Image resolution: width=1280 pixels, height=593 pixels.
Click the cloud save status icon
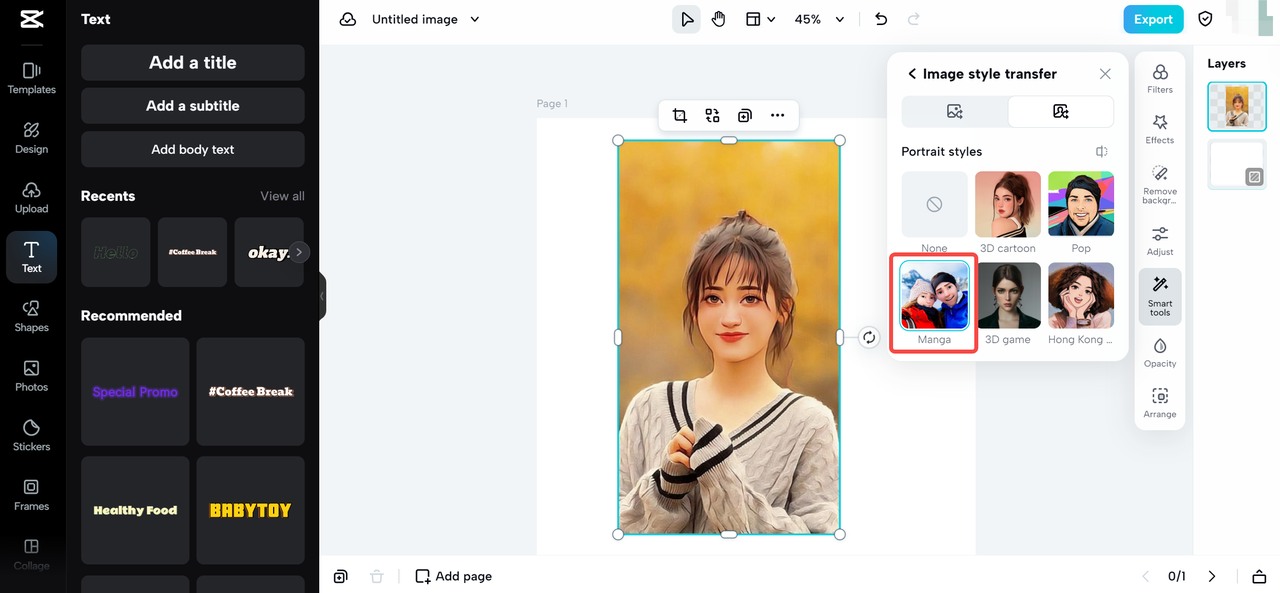(x=348, y=19)
